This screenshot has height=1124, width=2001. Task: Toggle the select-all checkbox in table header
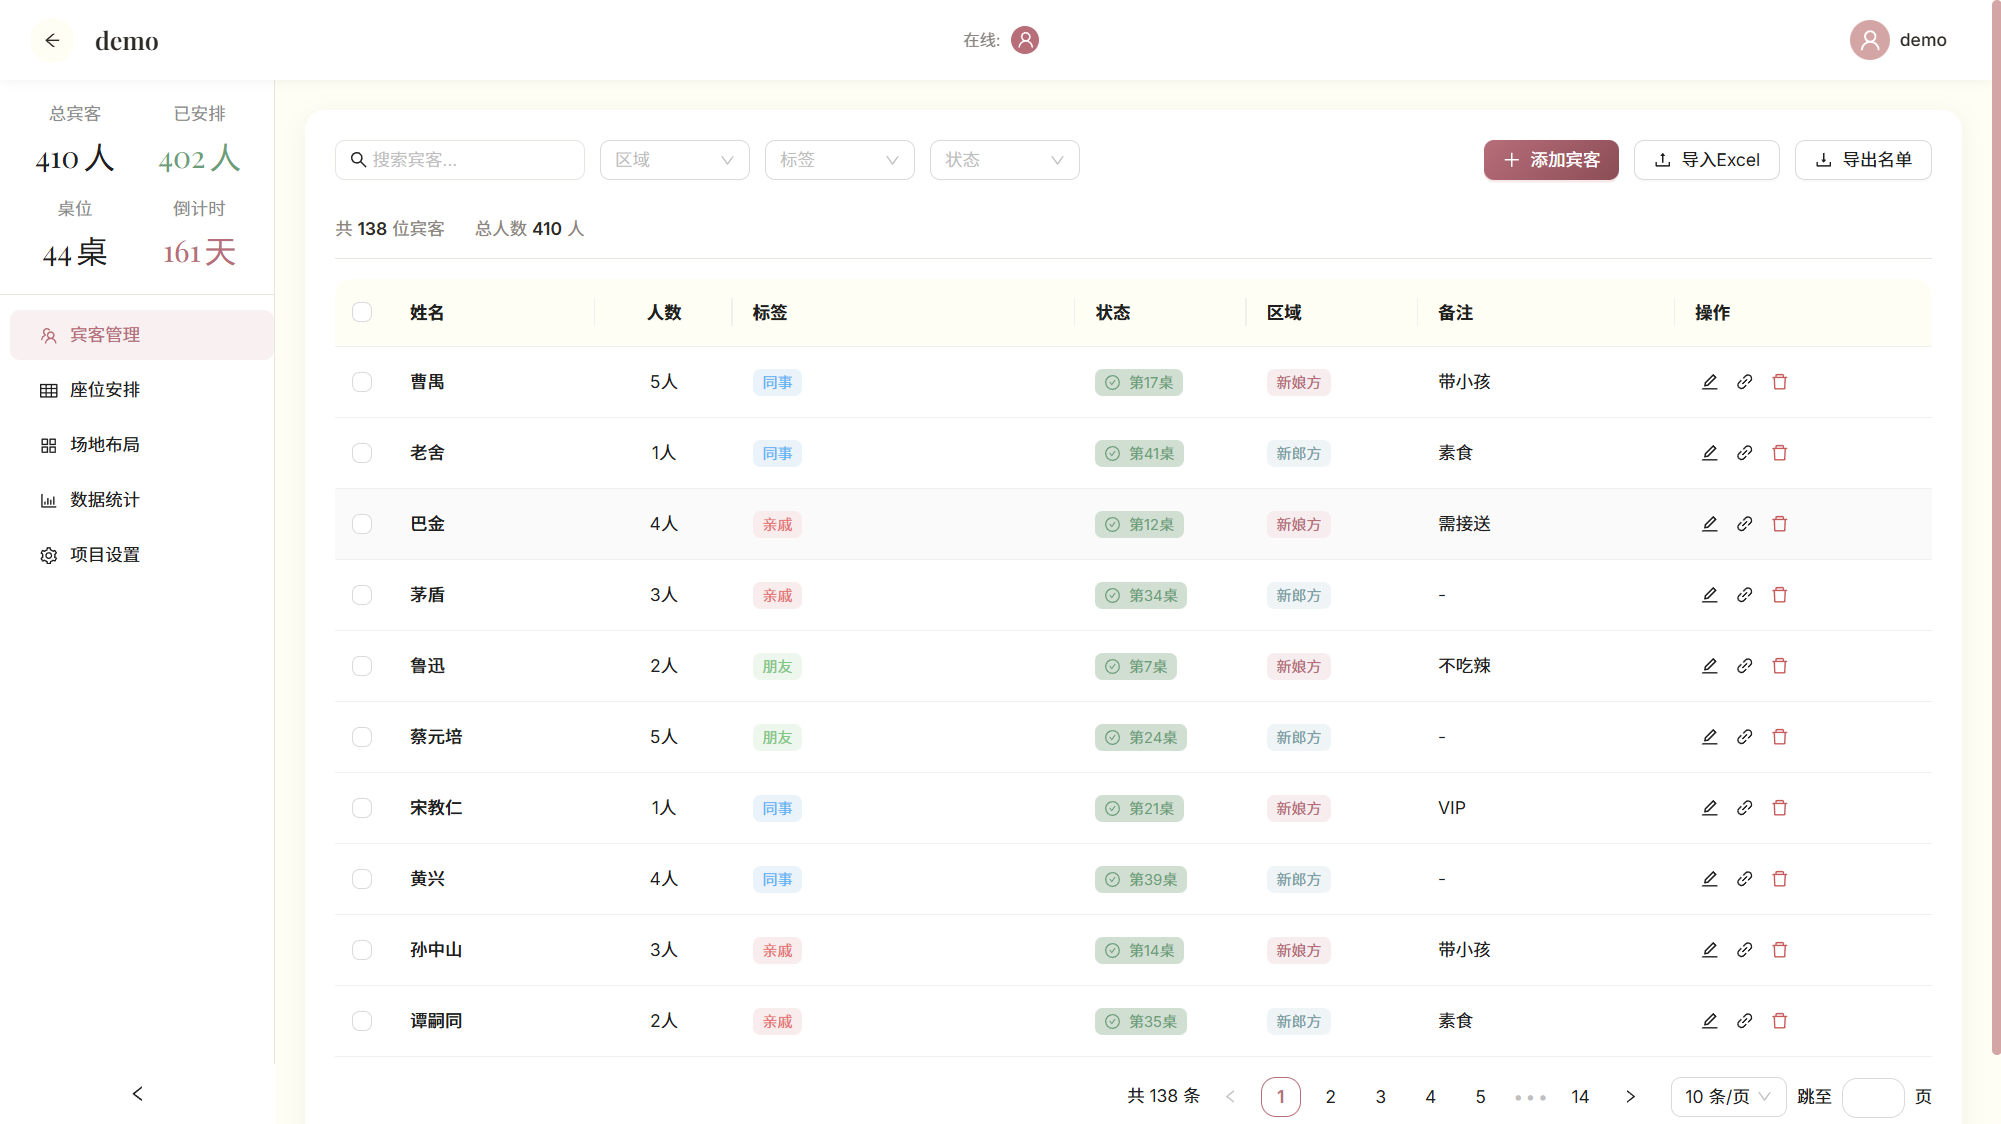[x=362, y=312]
